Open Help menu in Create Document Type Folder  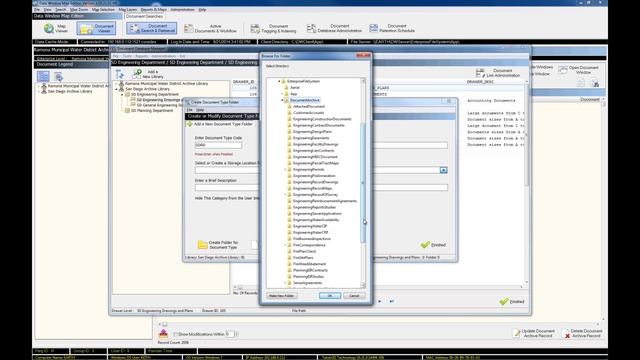pos(200,110)
